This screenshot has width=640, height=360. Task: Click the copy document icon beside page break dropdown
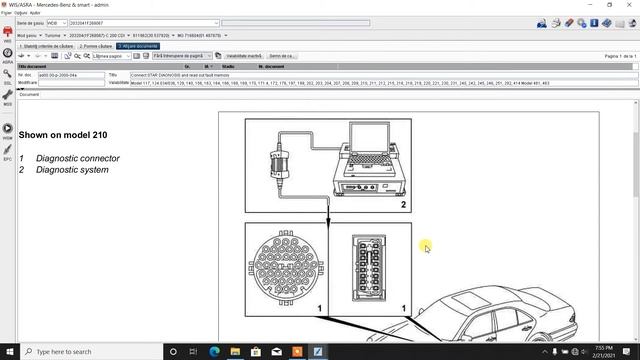click(218, 56)
